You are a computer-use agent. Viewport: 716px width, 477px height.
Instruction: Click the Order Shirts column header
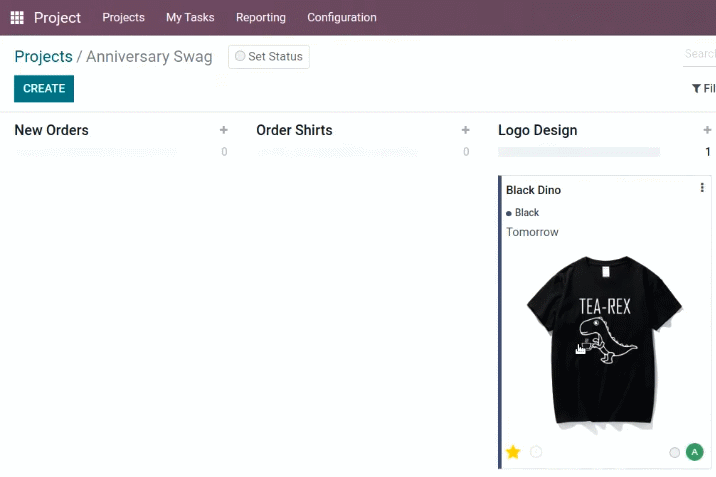(x=294, y=130)
